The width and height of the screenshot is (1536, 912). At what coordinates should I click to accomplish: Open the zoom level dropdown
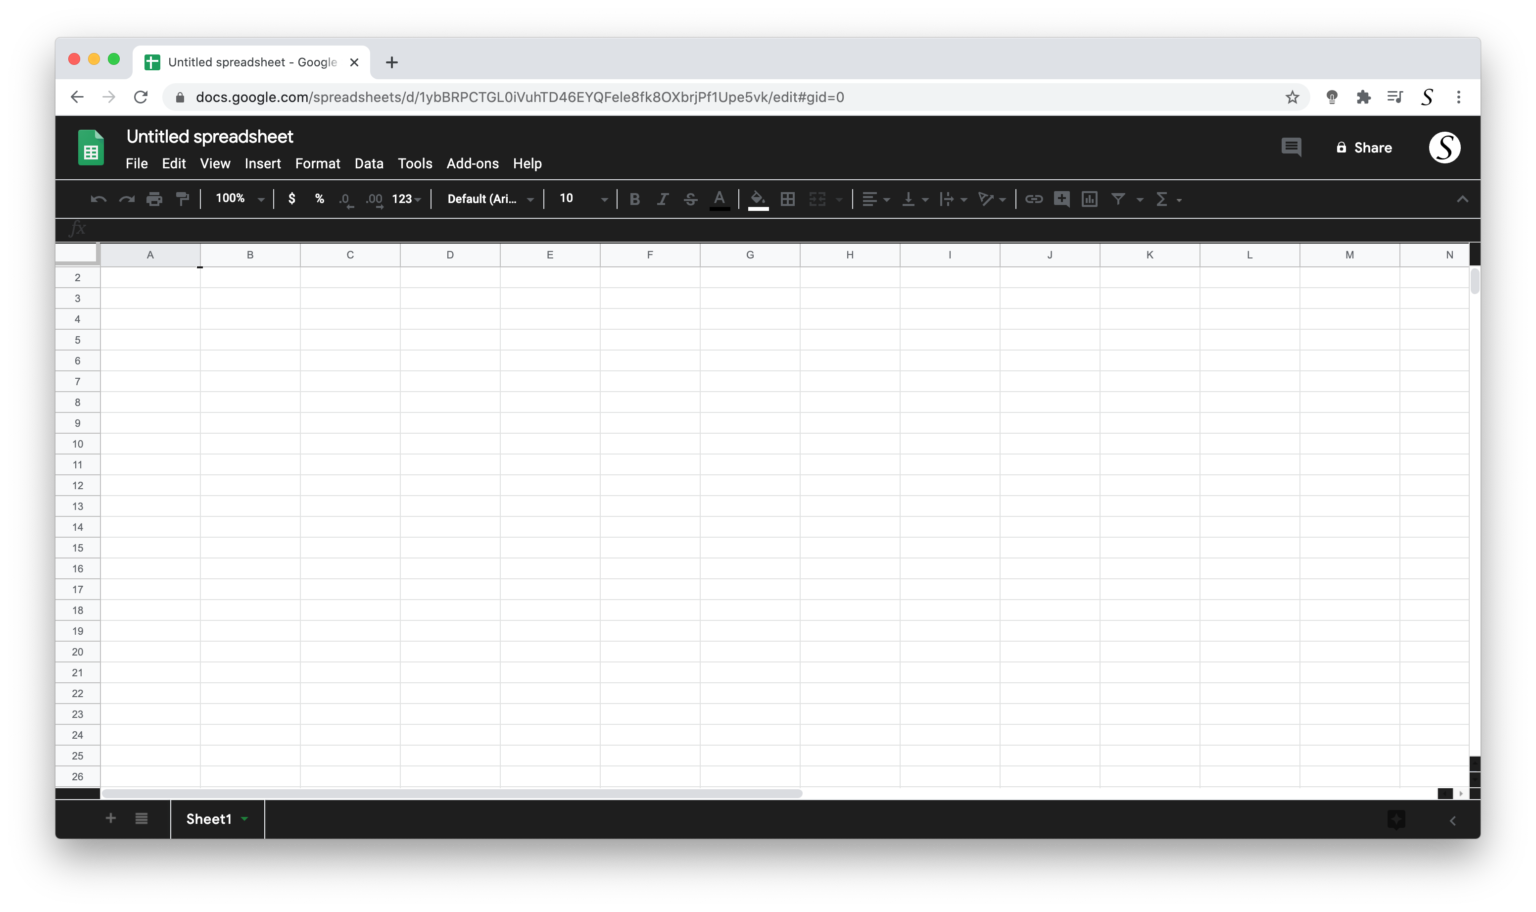point(237,199)
